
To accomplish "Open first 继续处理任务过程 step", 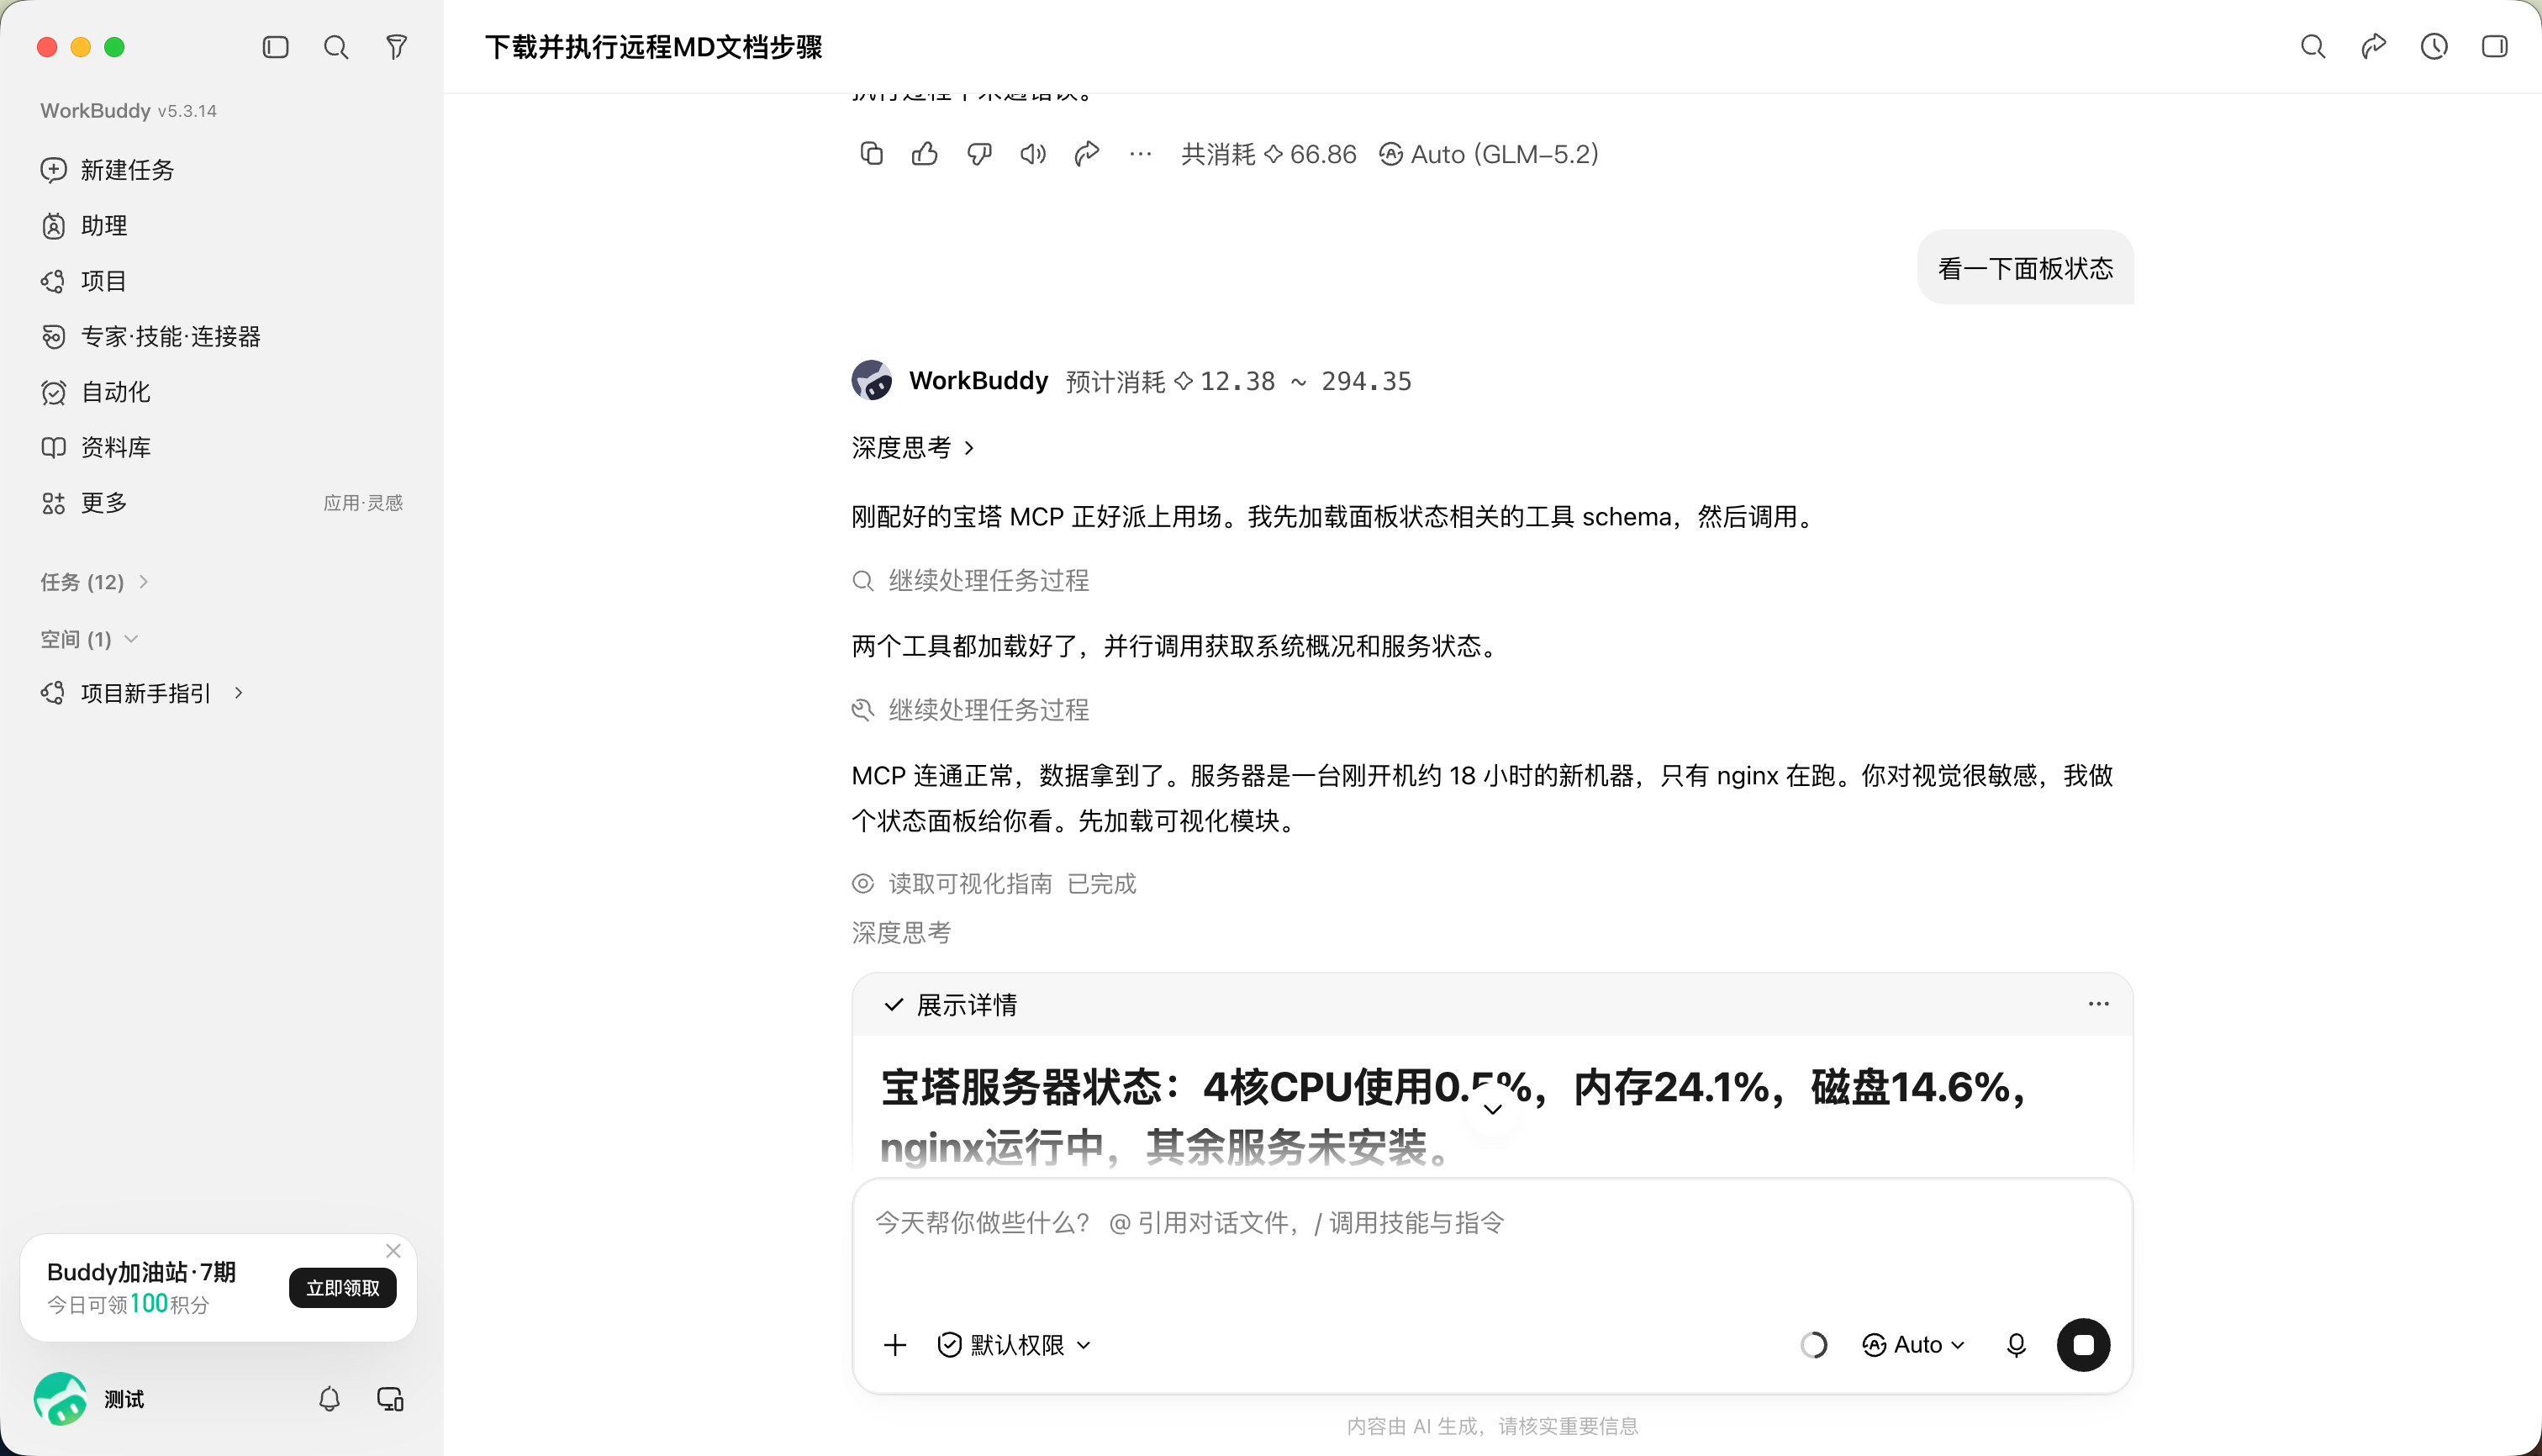I will [970, 581].
